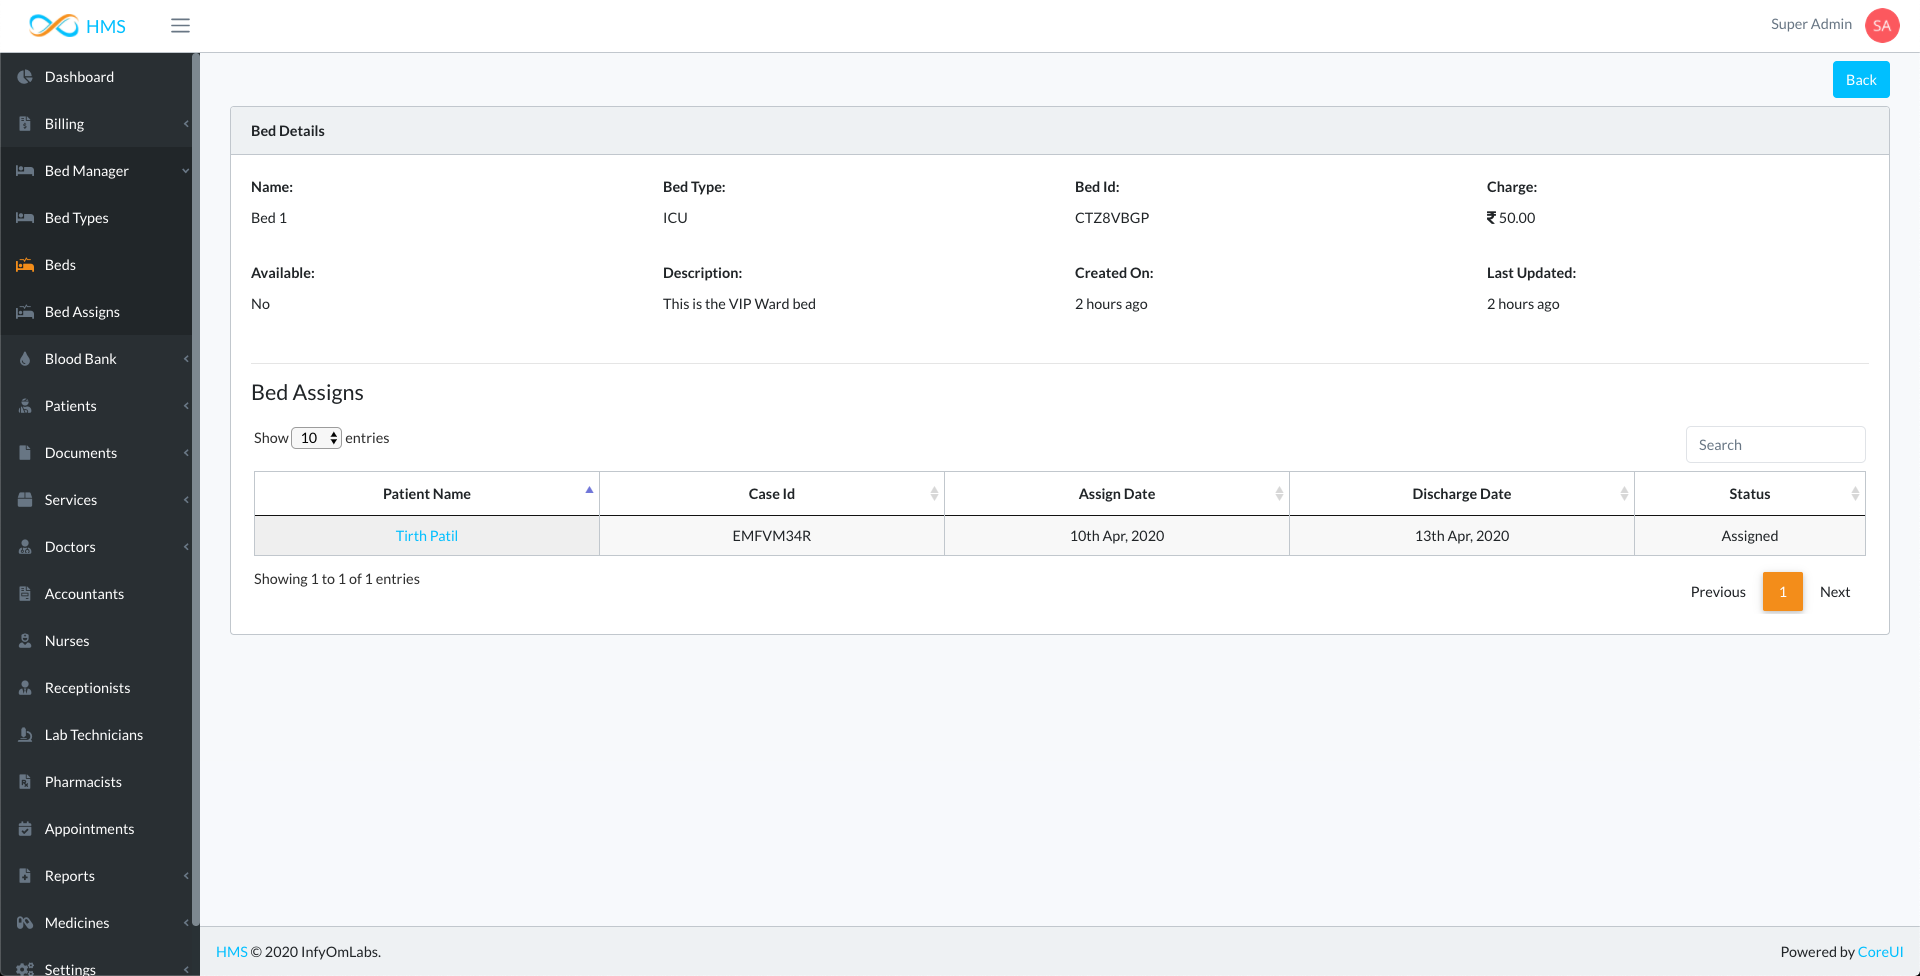Toggle sort on Discharge Date column
This screenshot has width=1920, height=976.
pyautogui.click(x=1461, y=494)
